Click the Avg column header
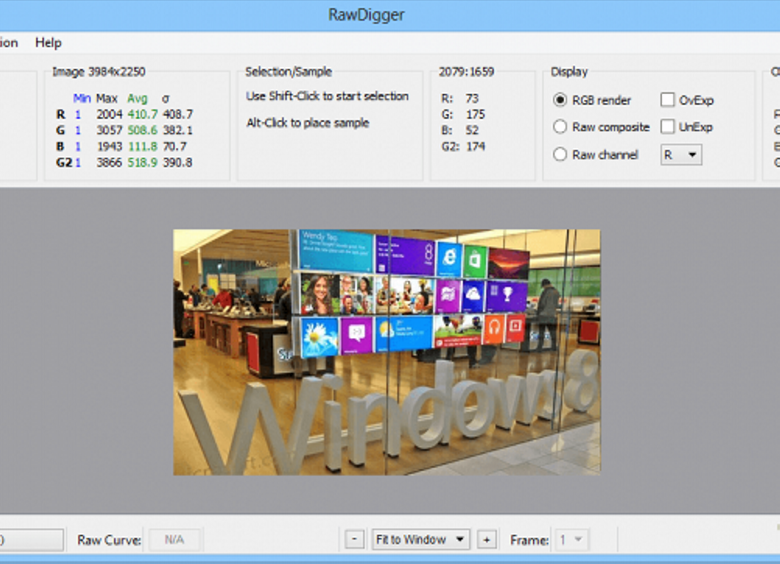This screenshot has width=780, height=564. point(137,98)
